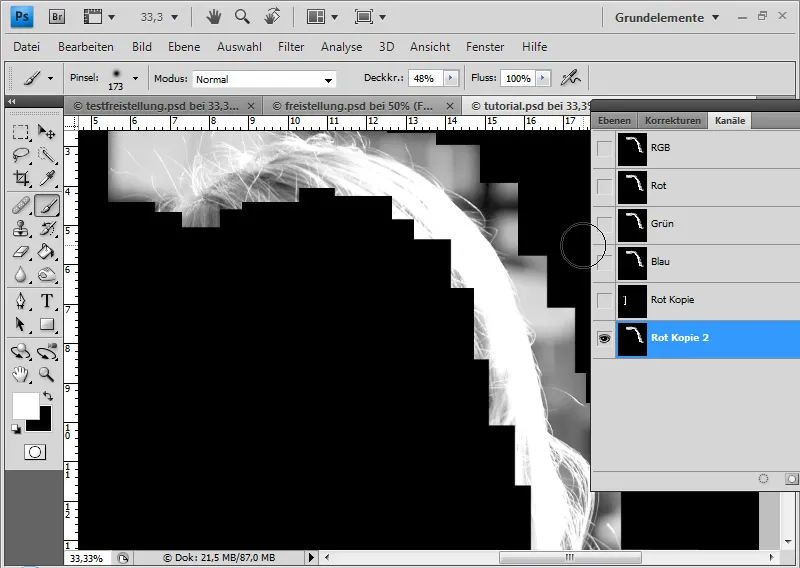Select the Type tool
The height and width of the screenshot is (568, 800).
(47, 301)
